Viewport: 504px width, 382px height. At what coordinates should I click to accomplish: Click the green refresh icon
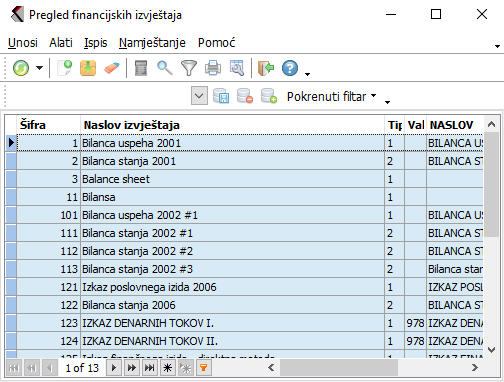coord(21,68)
